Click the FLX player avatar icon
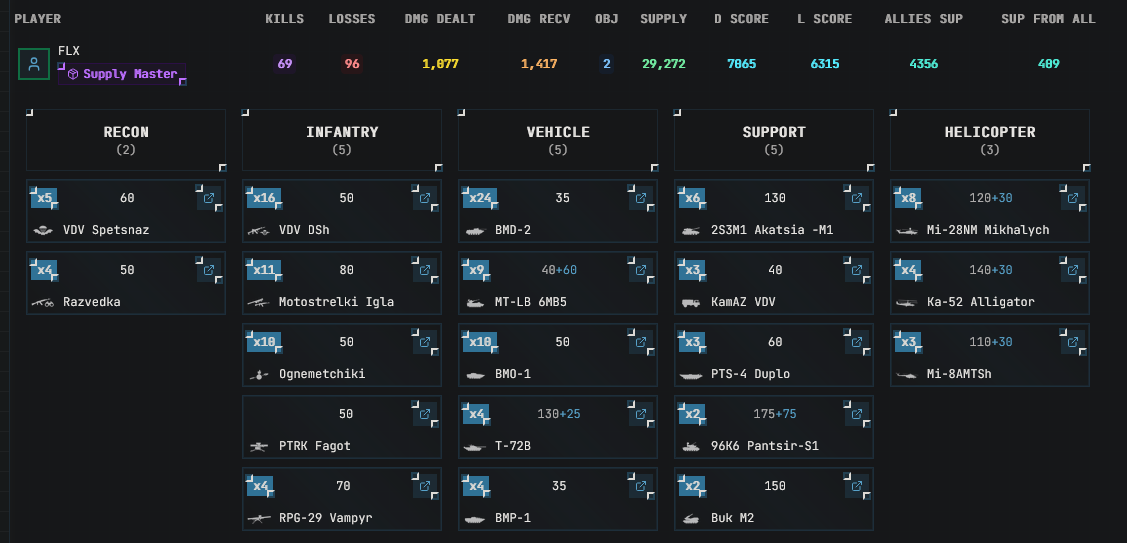The width and height of the screenshot is (1127, 543). pyautogui.click(x=34, y=65)
